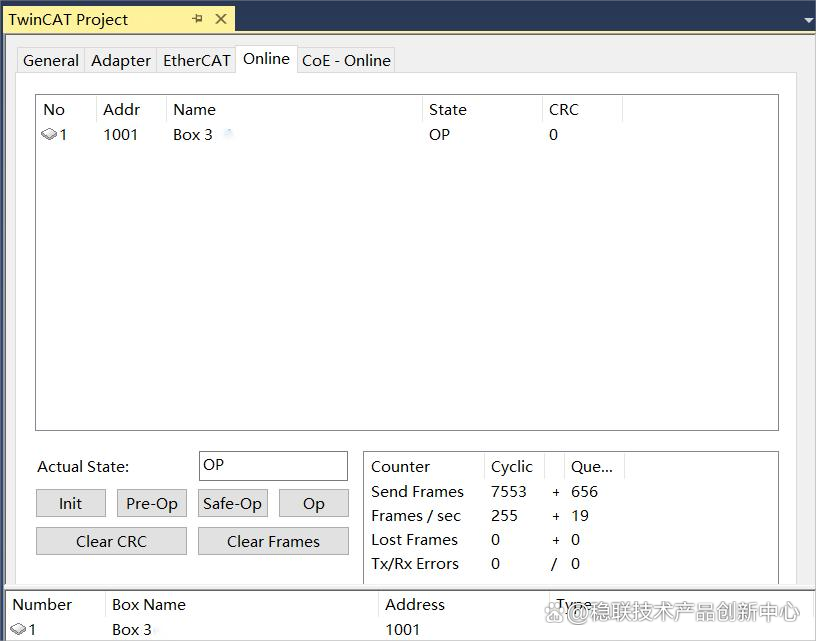
Task: Click the Actual State field showing OP
Action: coord(273,466)
